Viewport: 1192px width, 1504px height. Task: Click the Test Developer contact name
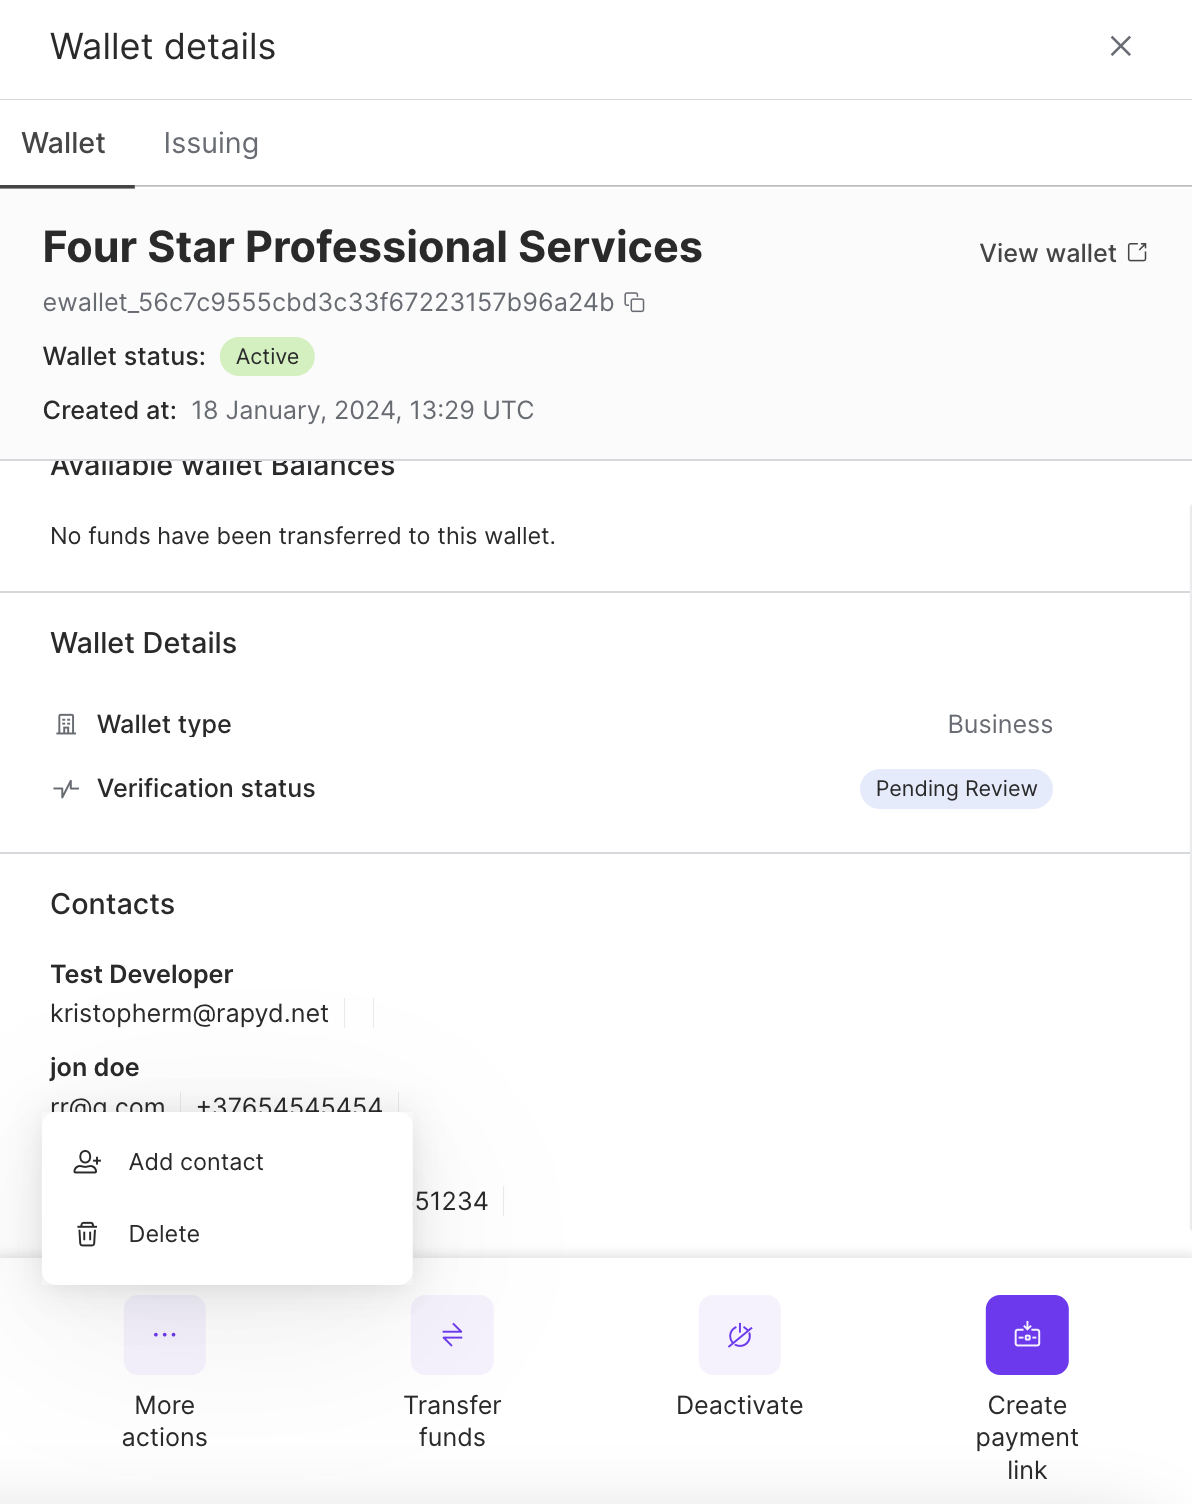[x=142, y=974]
